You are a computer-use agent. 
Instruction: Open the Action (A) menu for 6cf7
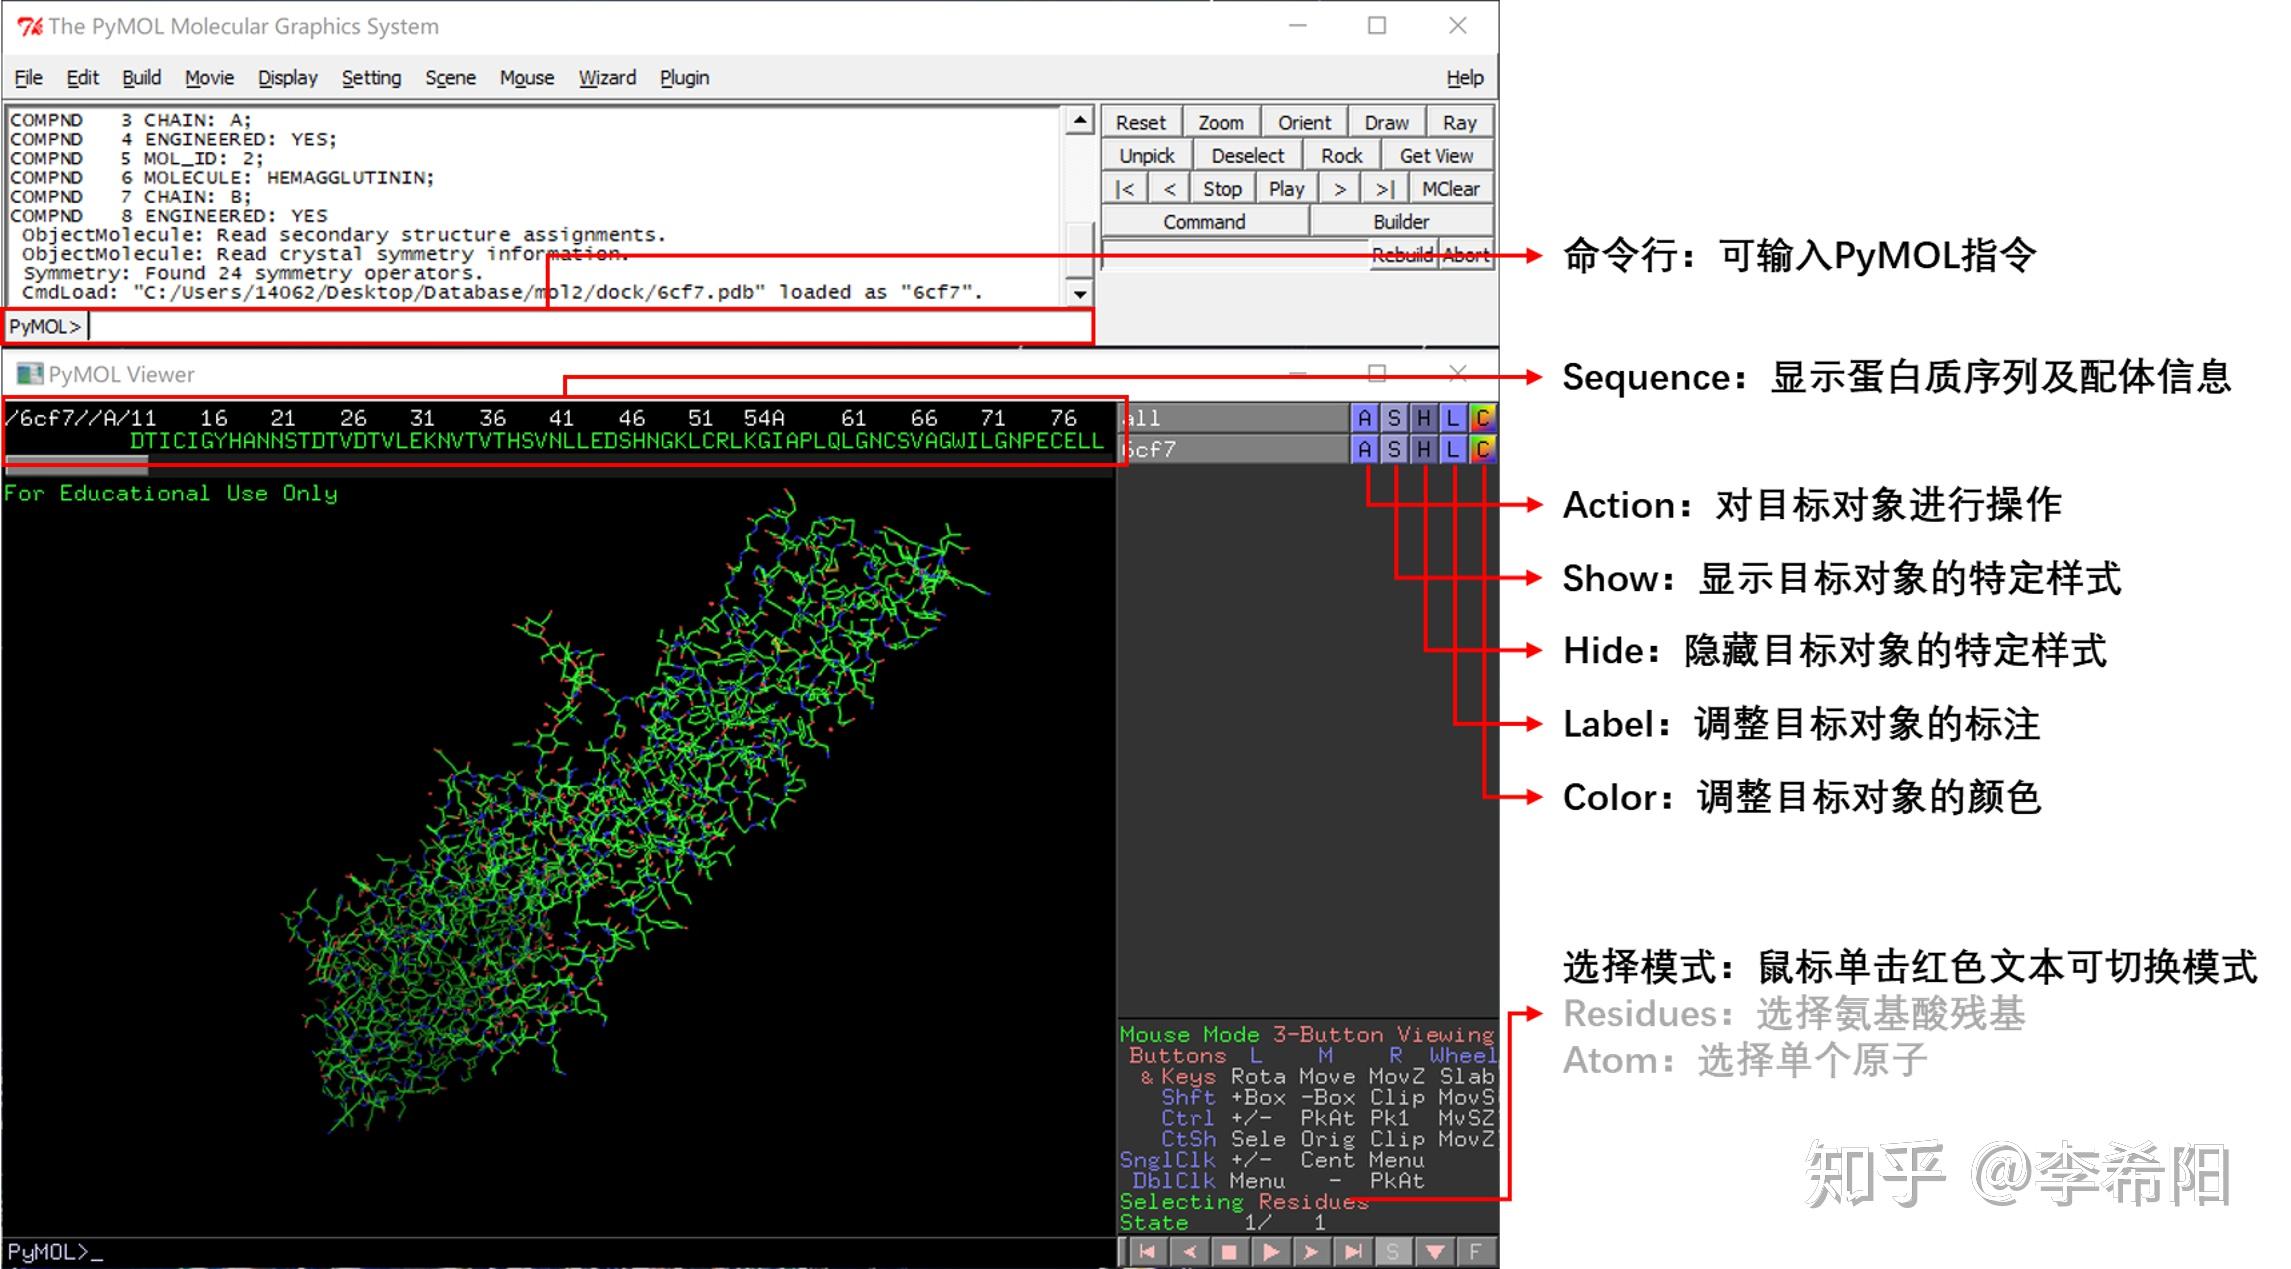1365,450
